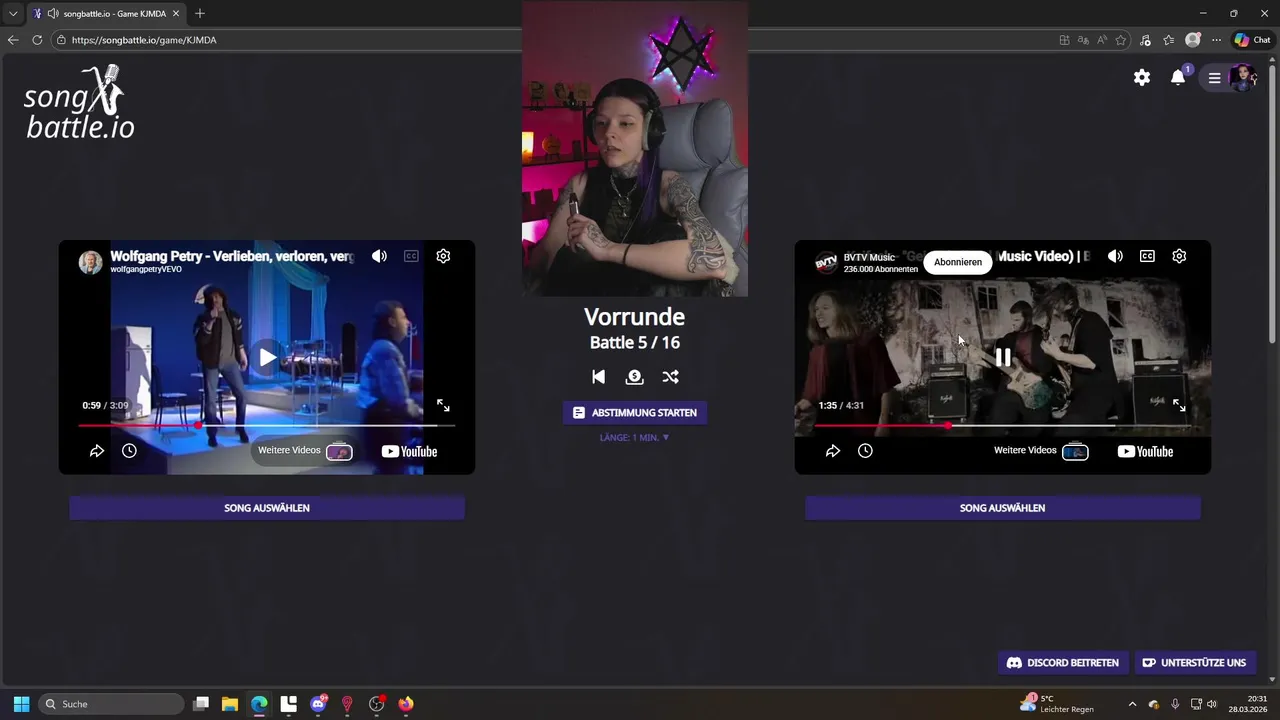Click the taskbar Suche search box
The height and width of the screenshot is (720, 1280).
pos(112,704)
